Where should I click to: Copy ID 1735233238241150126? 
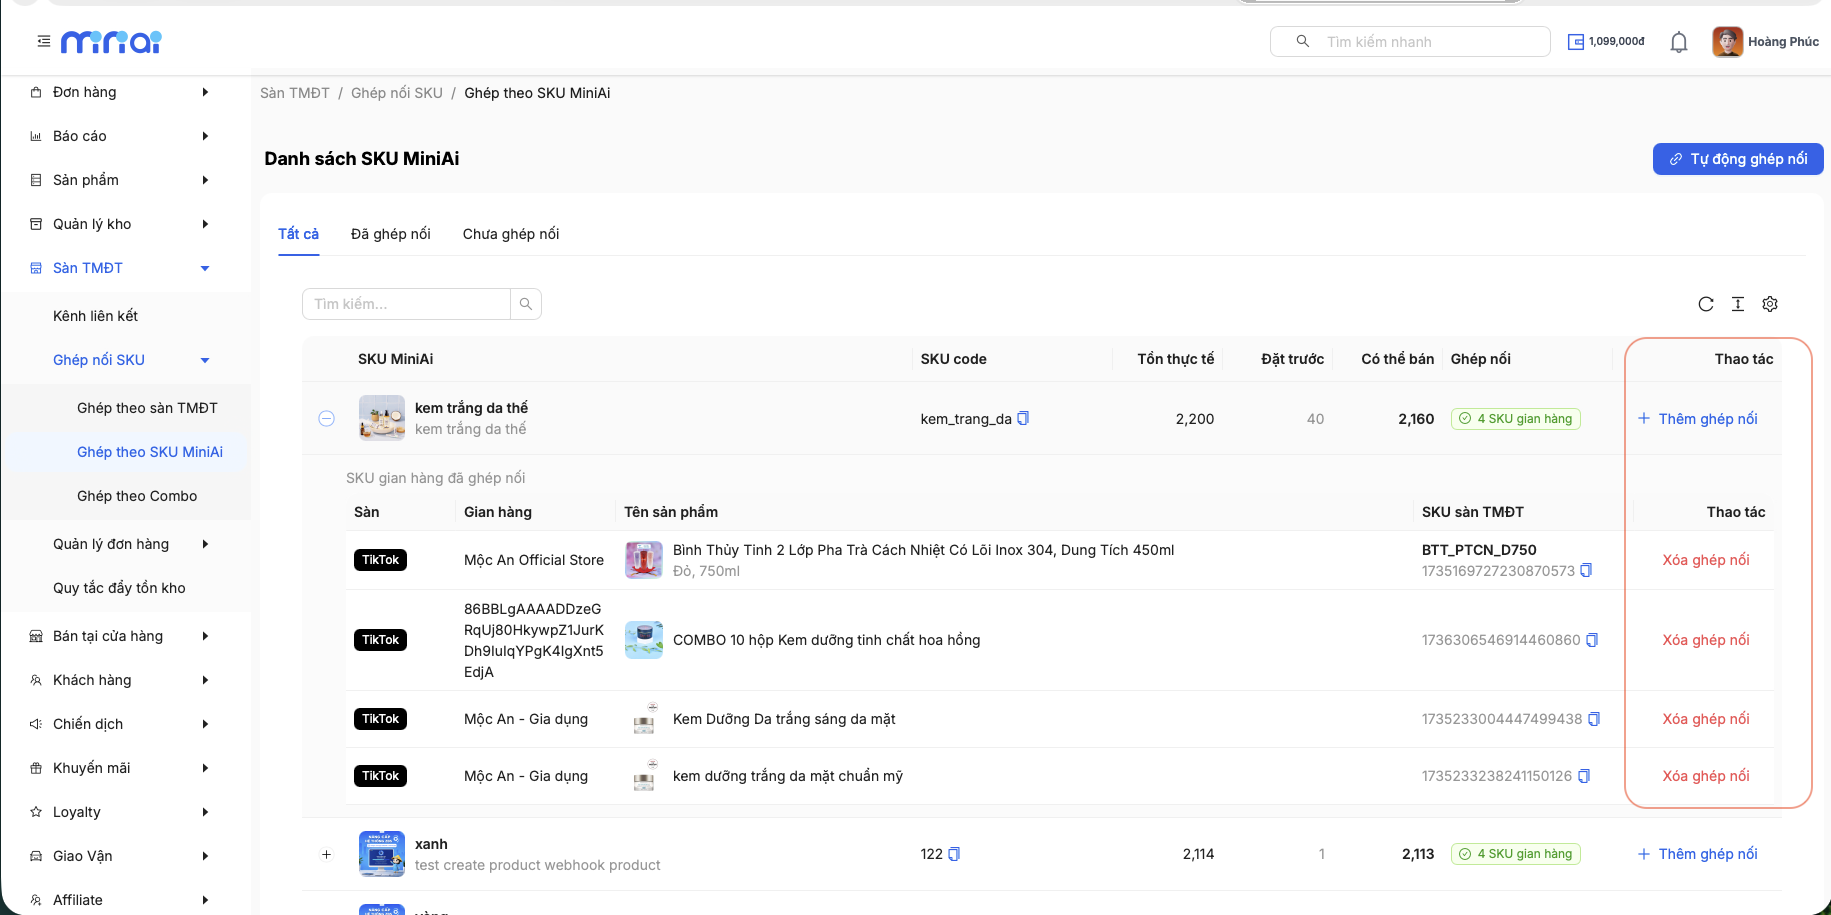[x=1584, y=776]
